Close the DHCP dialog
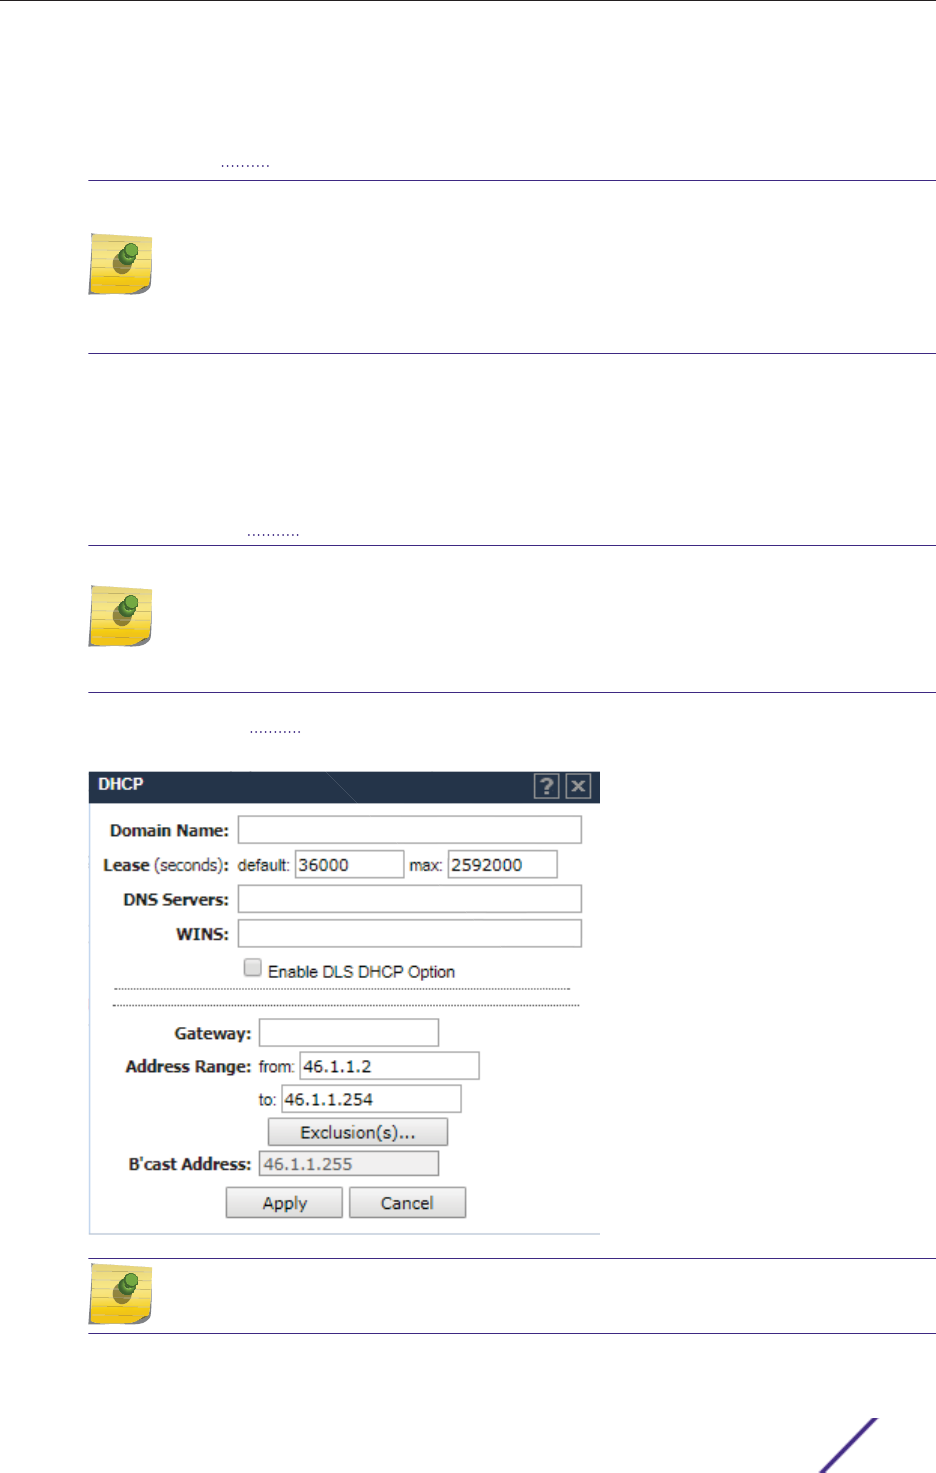 tap(578, 786)
